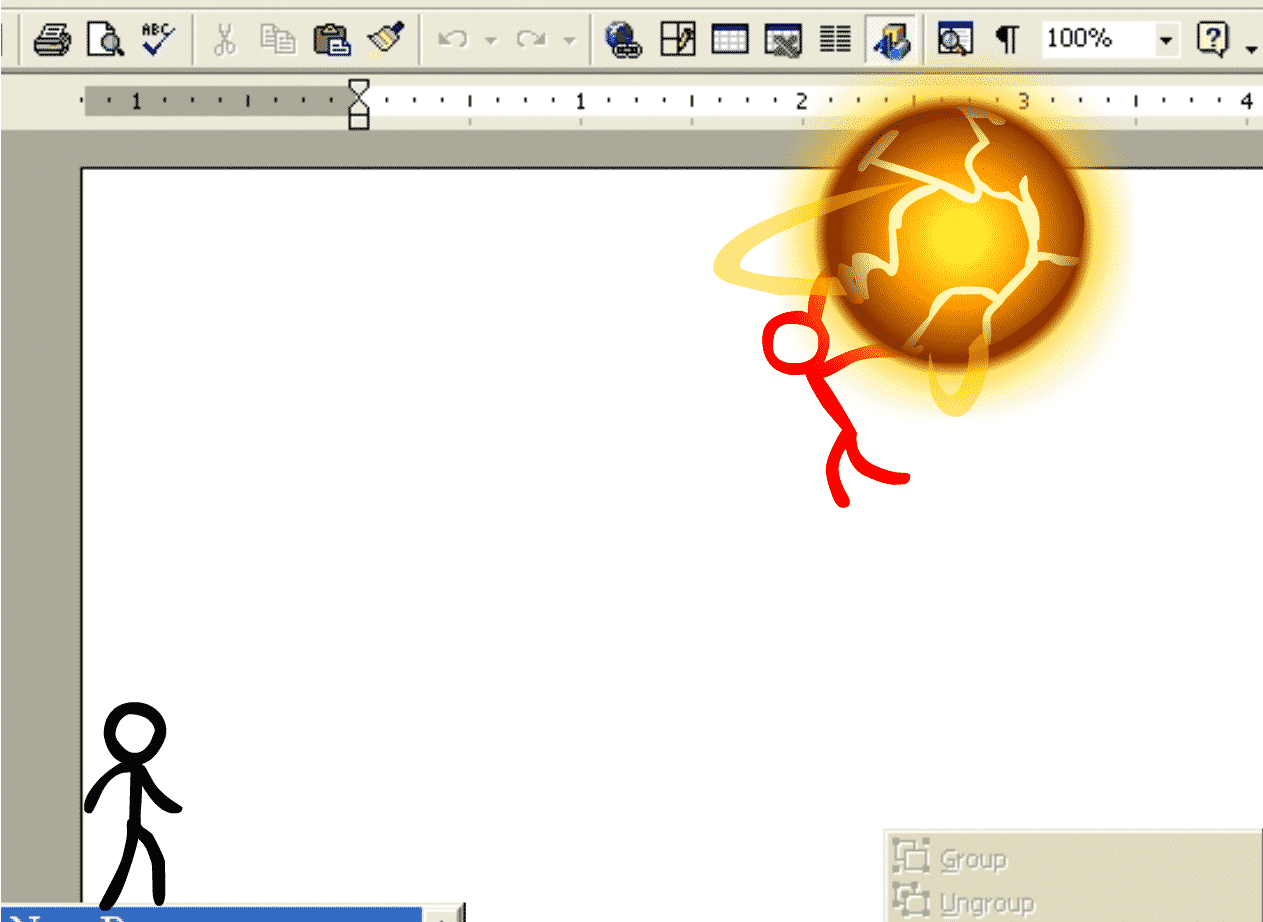Click the Insert Hyperlink globe icon

tap(624, 40)
